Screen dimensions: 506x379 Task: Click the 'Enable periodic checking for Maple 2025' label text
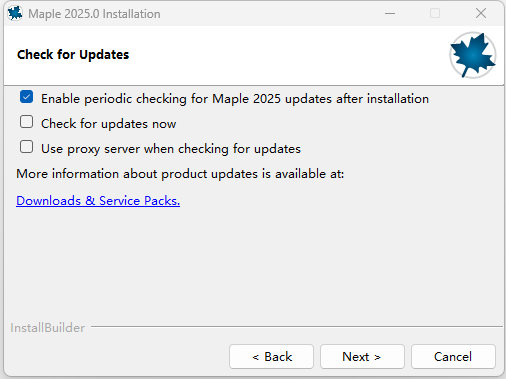pos(235,99)
